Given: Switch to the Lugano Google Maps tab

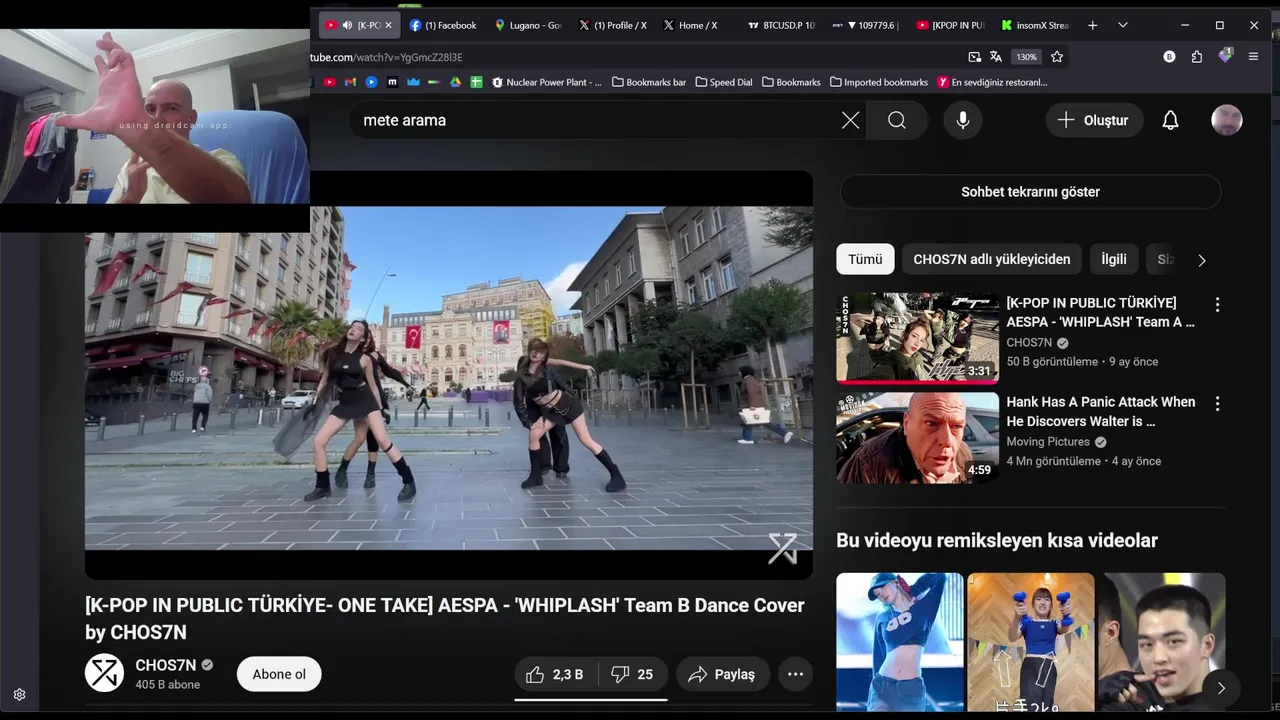Looking at the screenshot, I should 528,25.
